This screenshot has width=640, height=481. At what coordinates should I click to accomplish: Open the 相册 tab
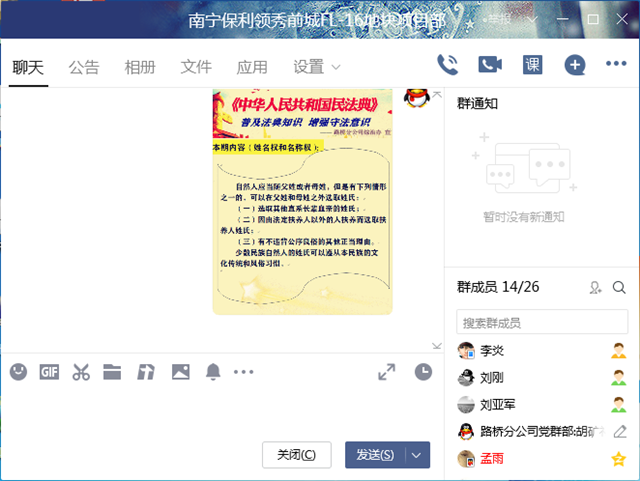point(140,67)
